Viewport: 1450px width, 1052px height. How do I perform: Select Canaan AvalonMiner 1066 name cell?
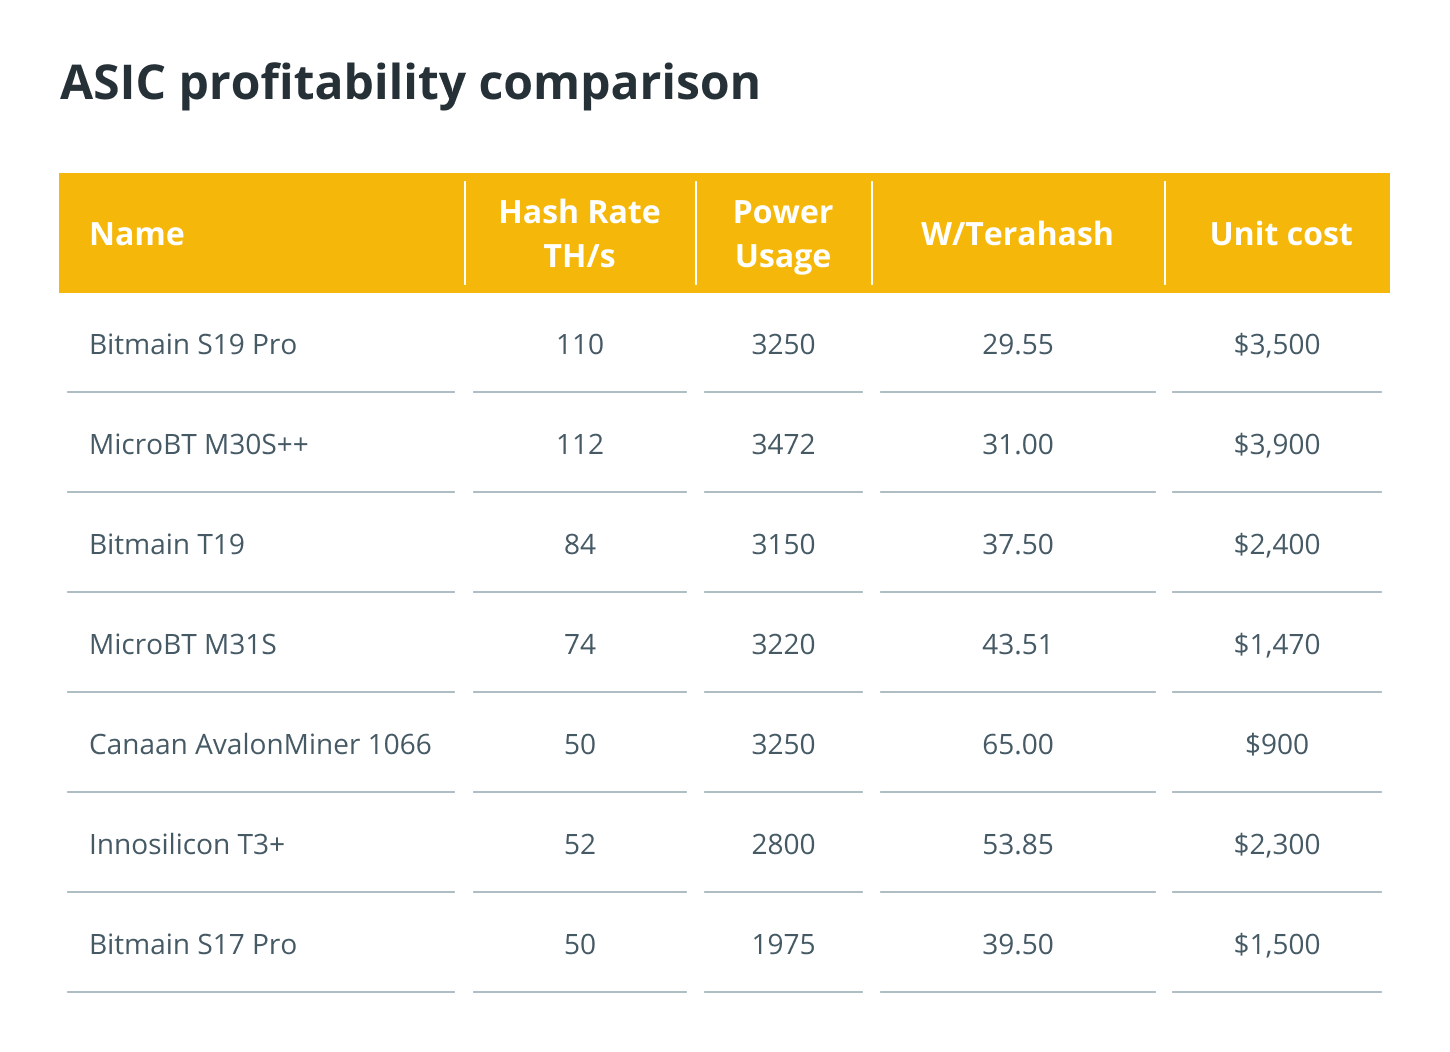pyautogui.click(x=260, y=744)
